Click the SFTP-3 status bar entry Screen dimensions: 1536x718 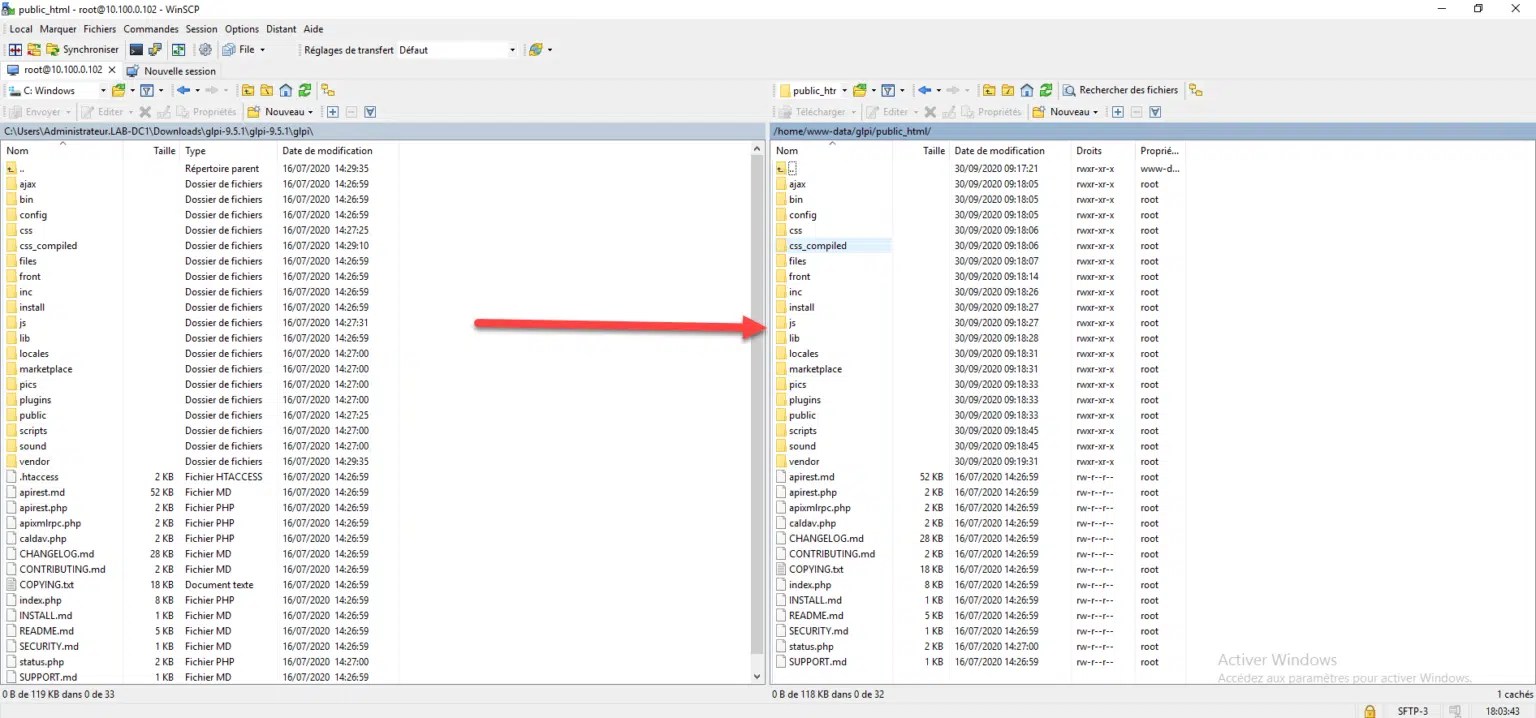click(x=1414, y=711)
